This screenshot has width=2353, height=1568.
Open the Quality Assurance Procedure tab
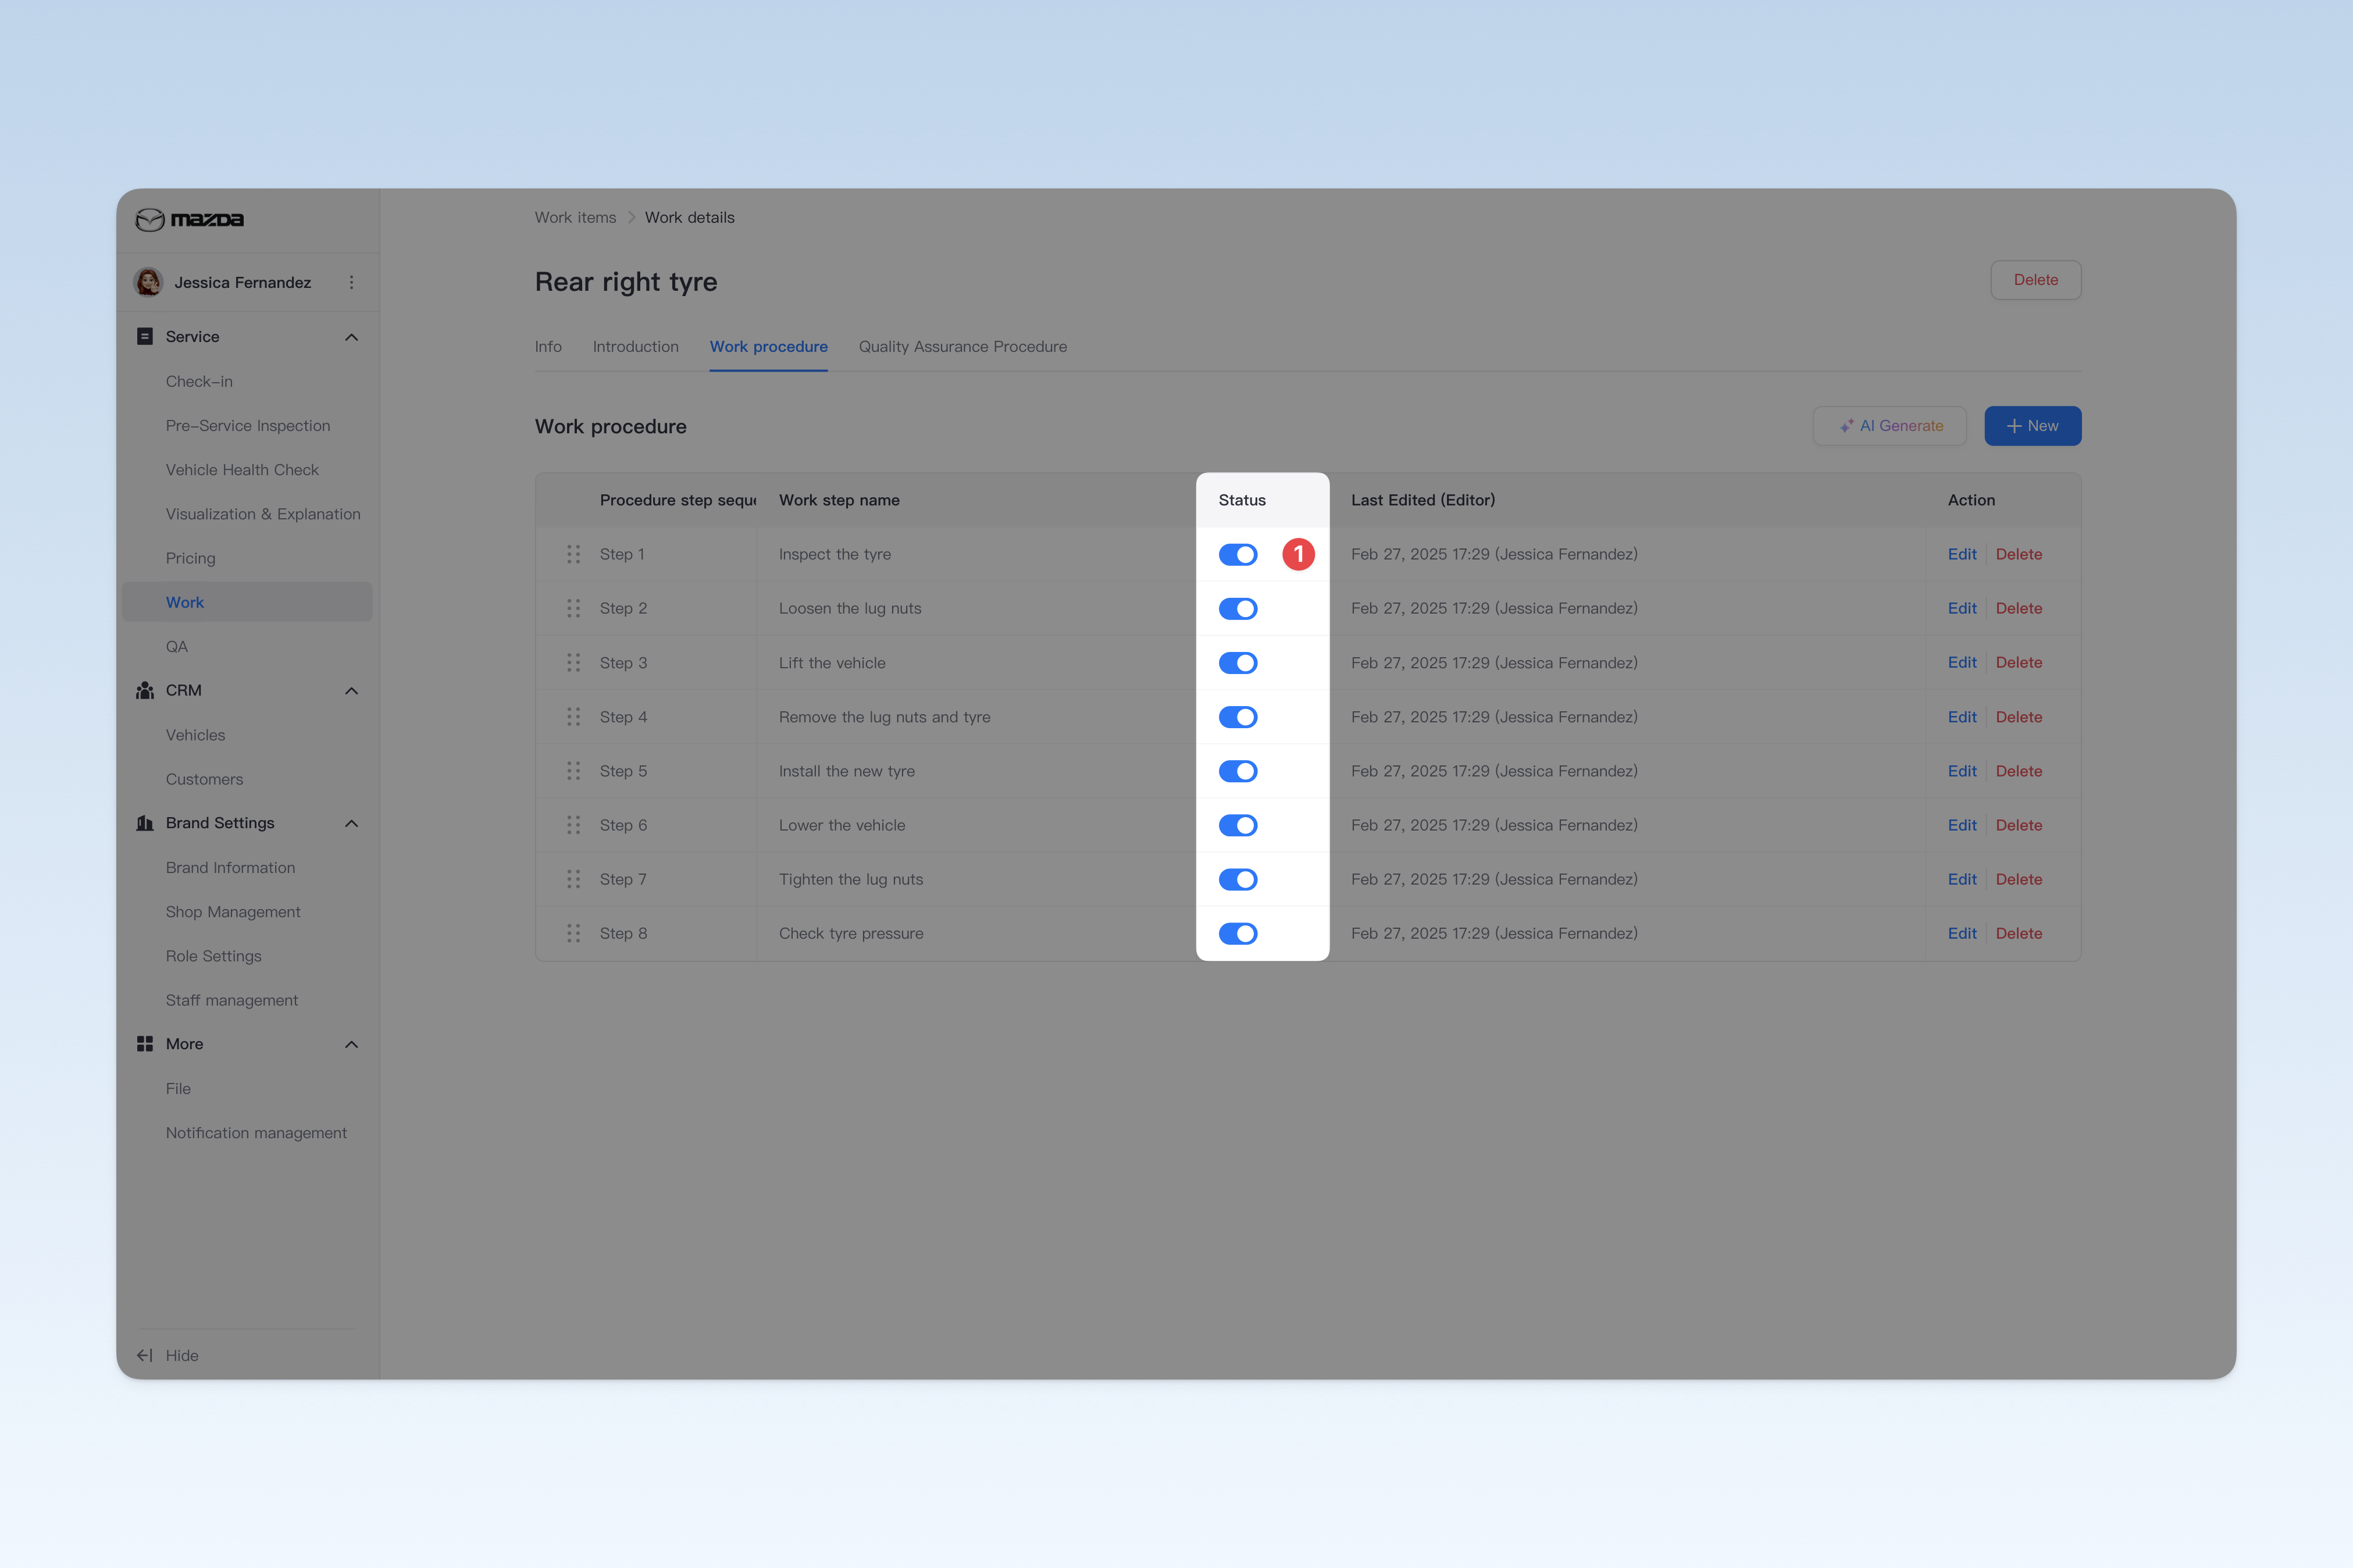pyautogui.click(x=963, y=347)
